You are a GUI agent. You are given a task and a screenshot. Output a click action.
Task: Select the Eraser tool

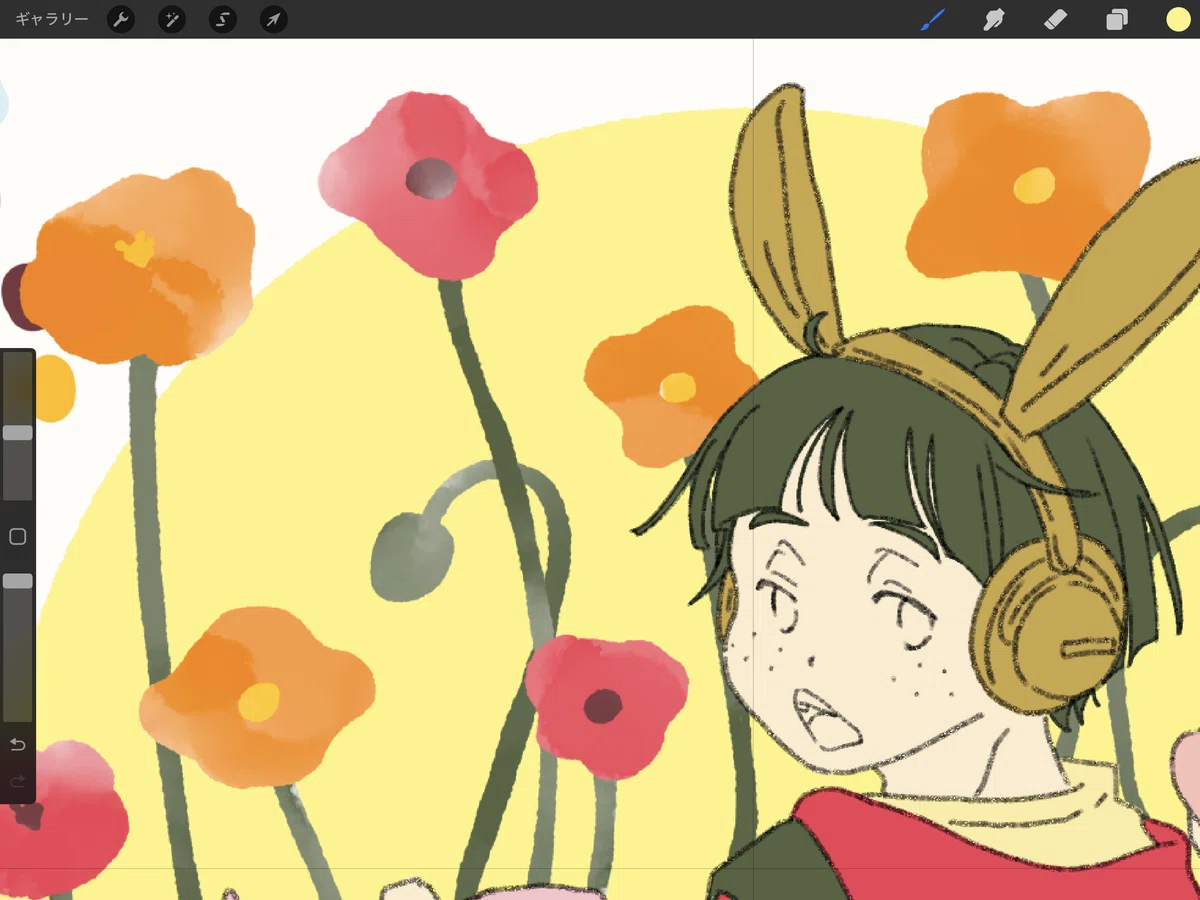click(1055, 19)
